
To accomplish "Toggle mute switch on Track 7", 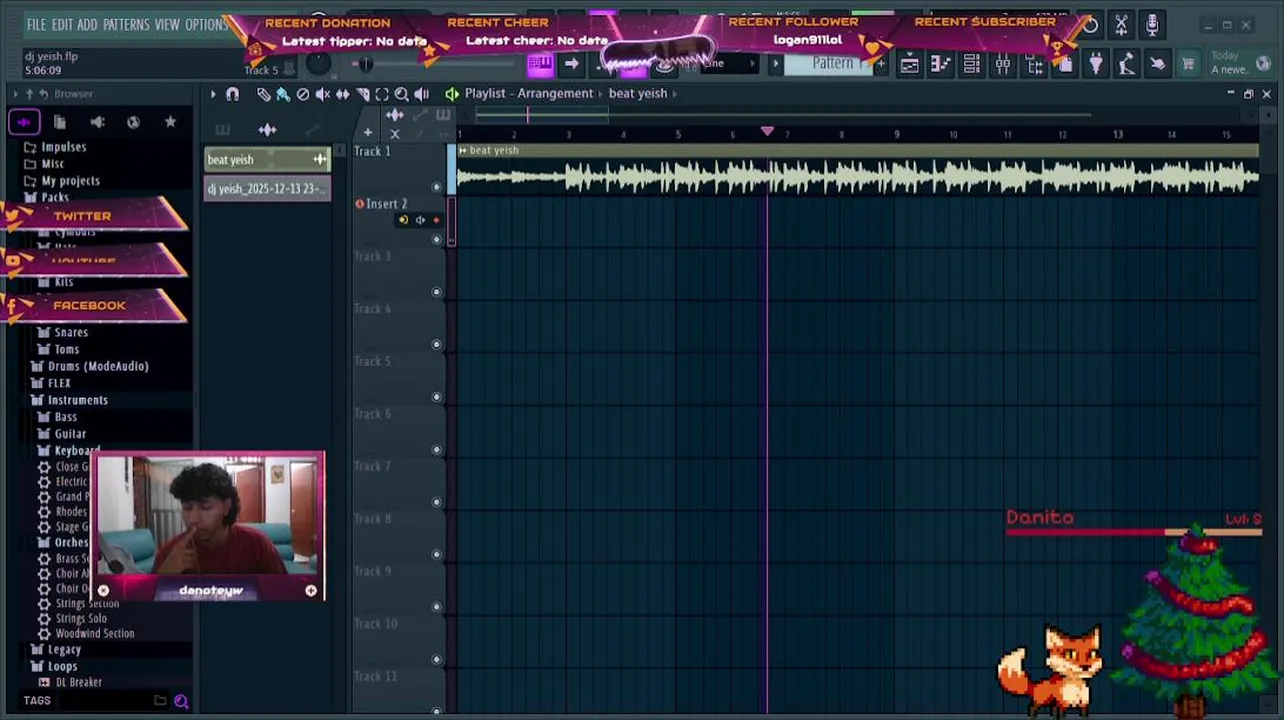I will [436, 502].
